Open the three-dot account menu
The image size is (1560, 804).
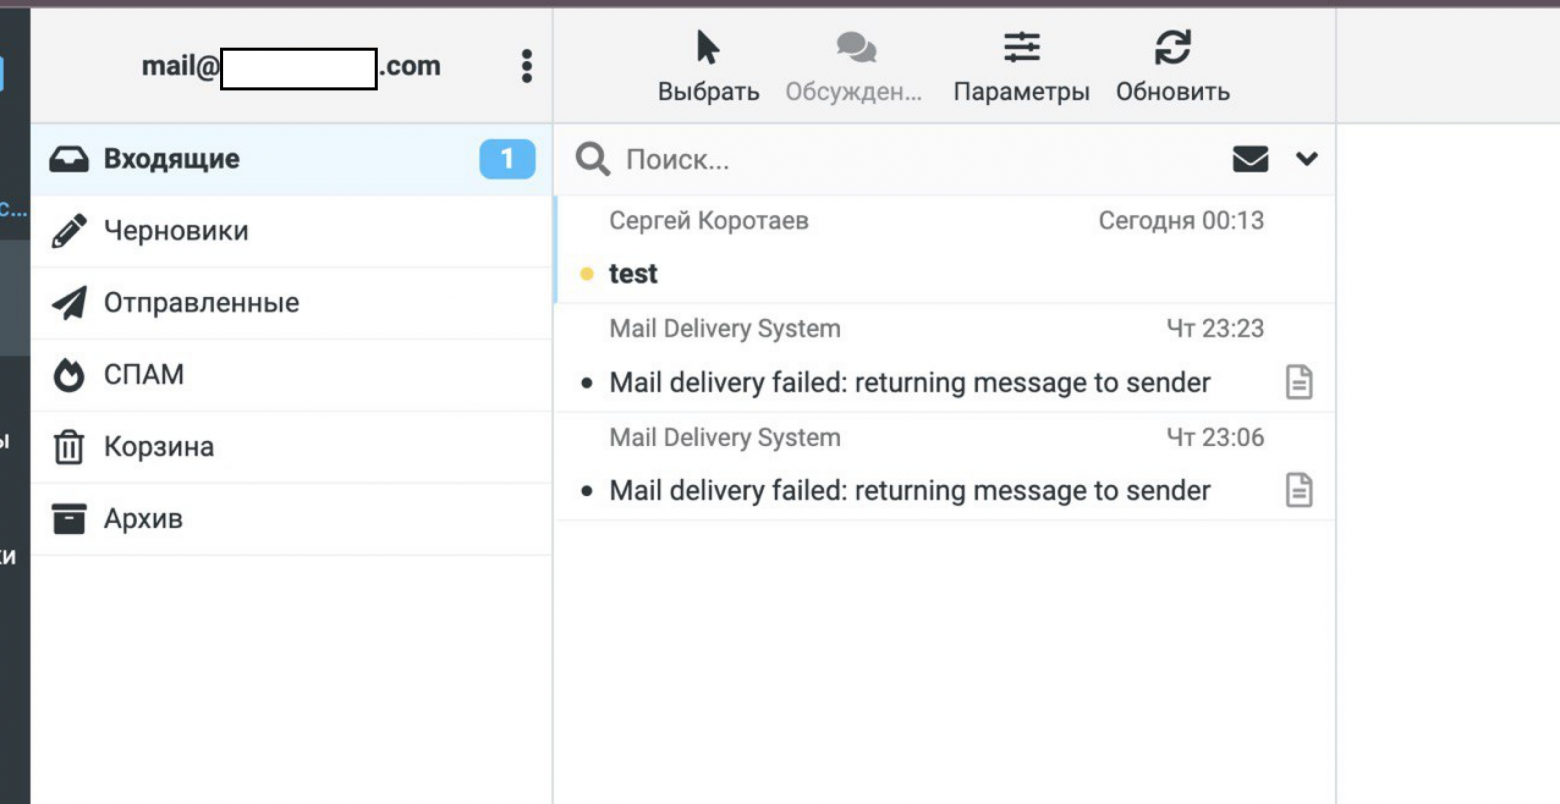[526, 66]
